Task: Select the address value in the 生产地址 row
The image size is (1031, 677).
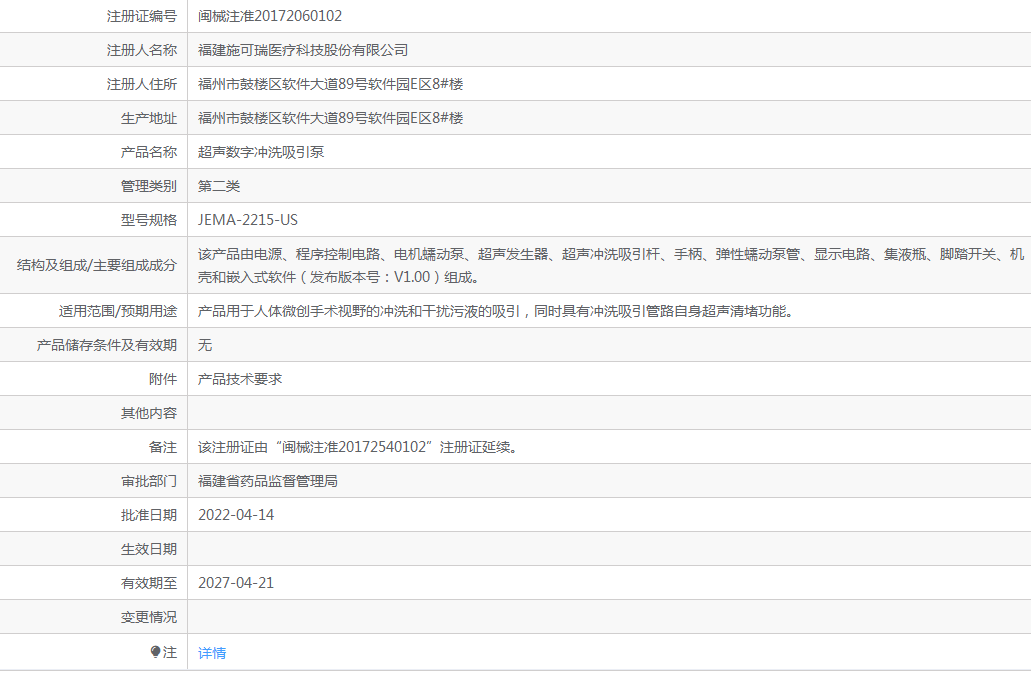Action: (x=331, y=118)
